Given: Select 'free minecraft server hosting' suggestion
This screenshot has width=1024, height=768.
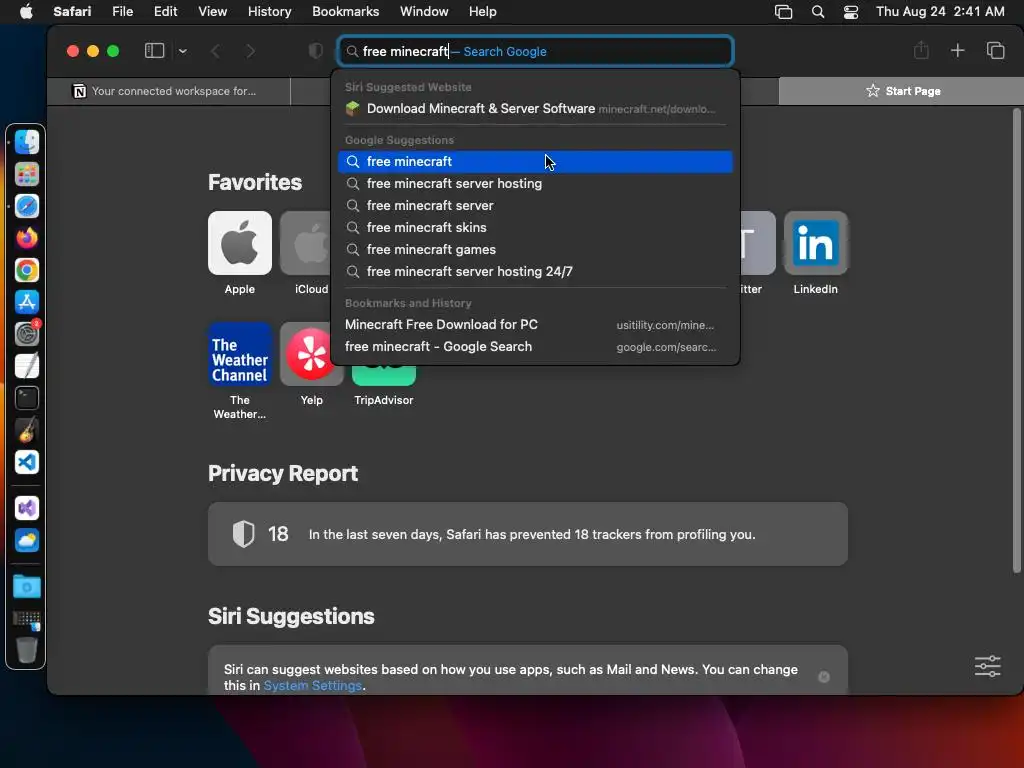Looking at the screenshot, I should click(536, 184).
